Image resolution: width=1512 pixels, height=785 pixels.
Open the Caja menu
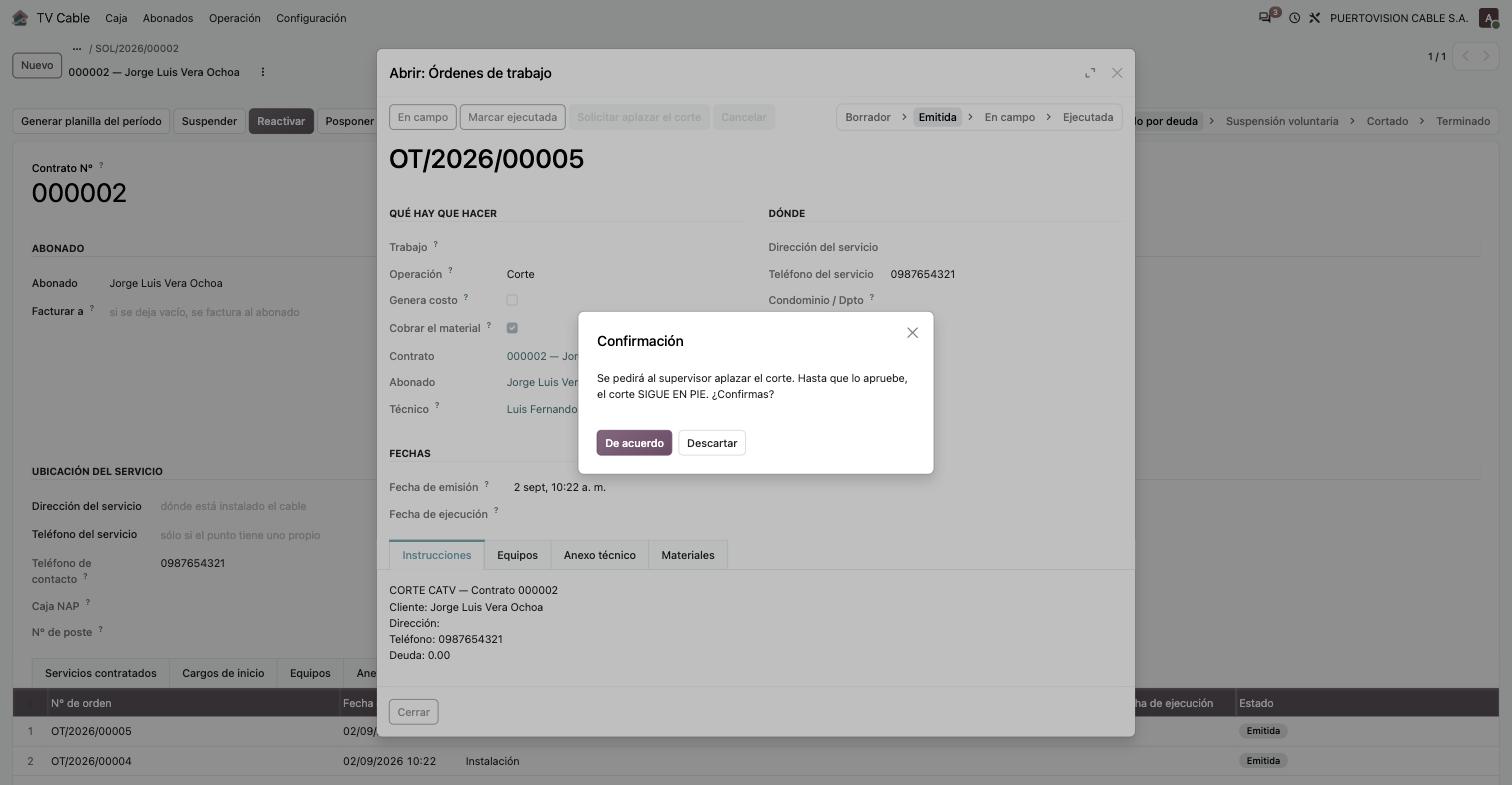pyautogui.click(x=116, y=18)
